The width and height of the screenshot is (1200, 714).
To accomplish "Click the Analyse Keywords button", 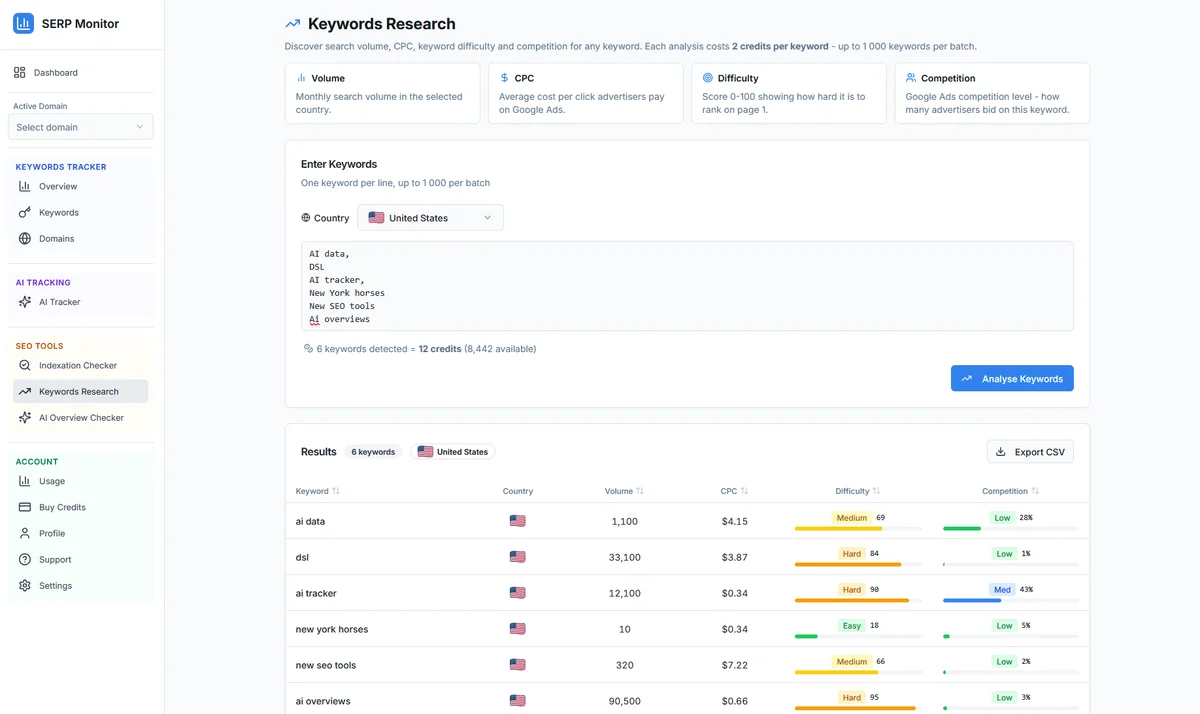I will [1012, 378].
